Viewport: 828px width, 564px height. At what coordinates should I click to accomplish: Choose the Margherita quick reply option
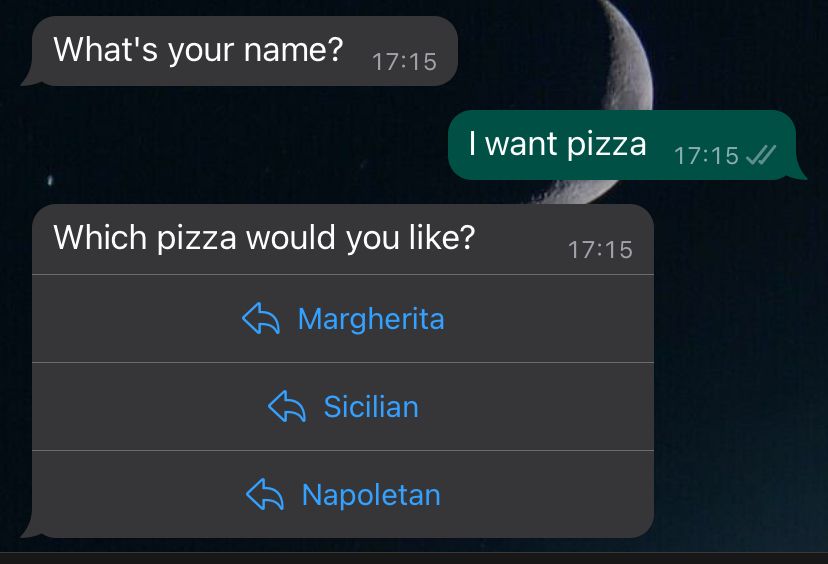click(343, 318)
